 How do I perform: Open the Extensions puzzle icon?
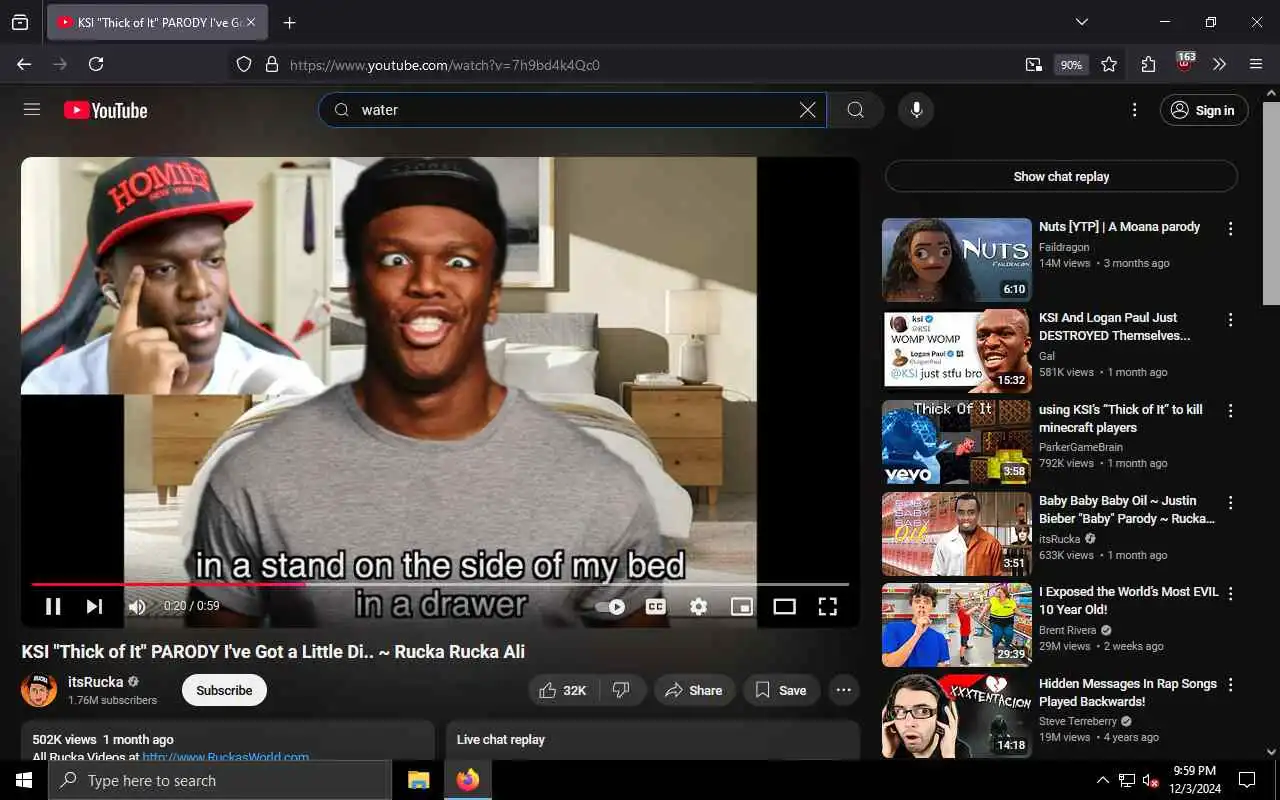point(1148,64)
